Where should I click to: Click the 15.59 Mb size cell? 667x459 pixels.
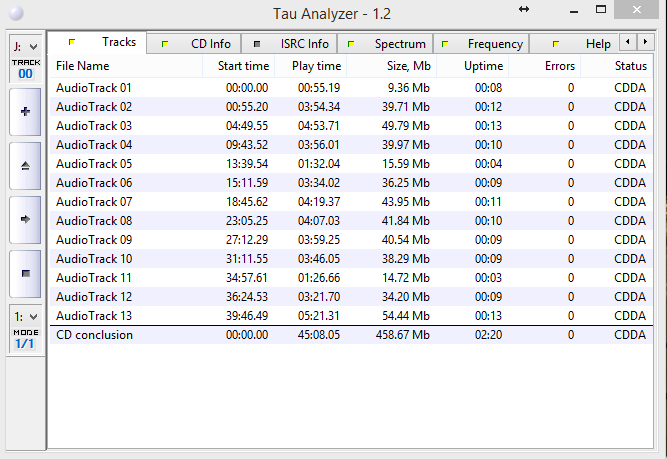point(406,164)
